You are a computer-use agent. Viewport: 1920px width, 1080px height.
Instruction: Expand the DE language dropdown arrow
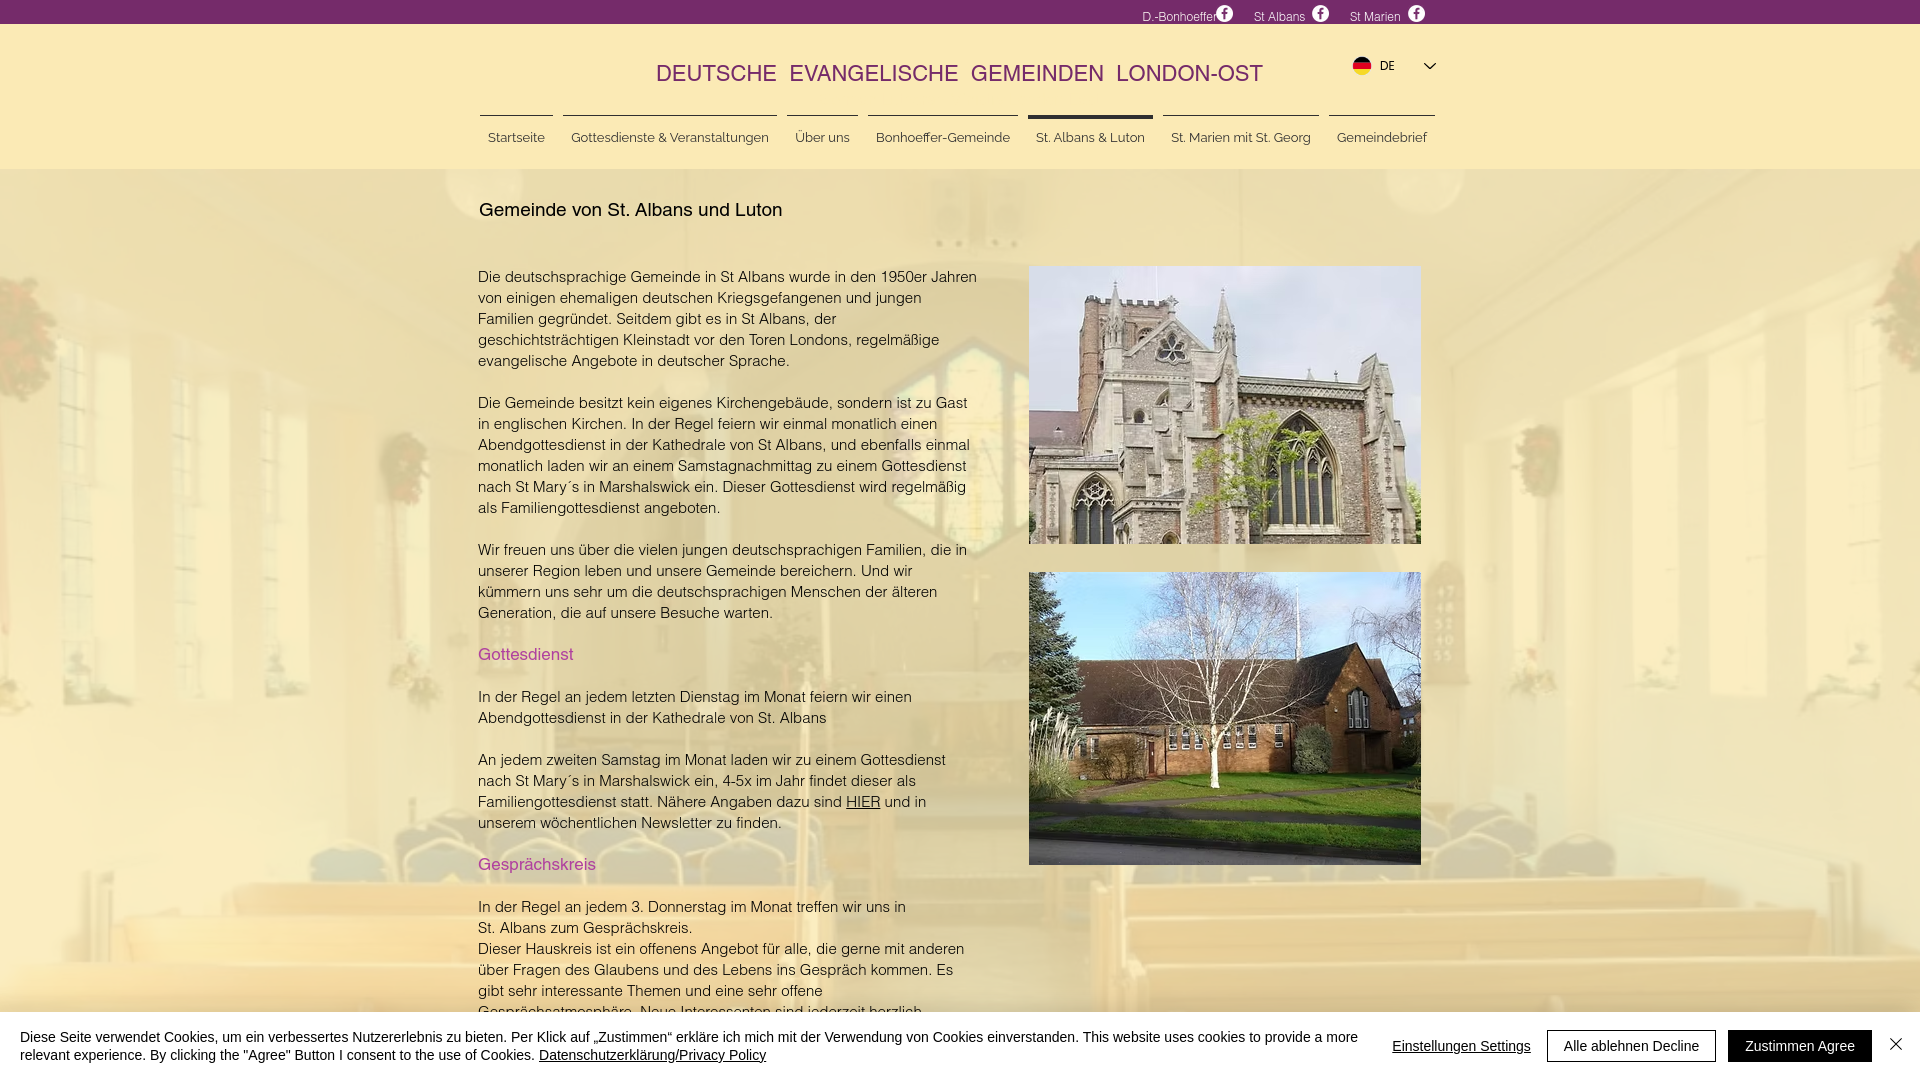[1429, 66]
